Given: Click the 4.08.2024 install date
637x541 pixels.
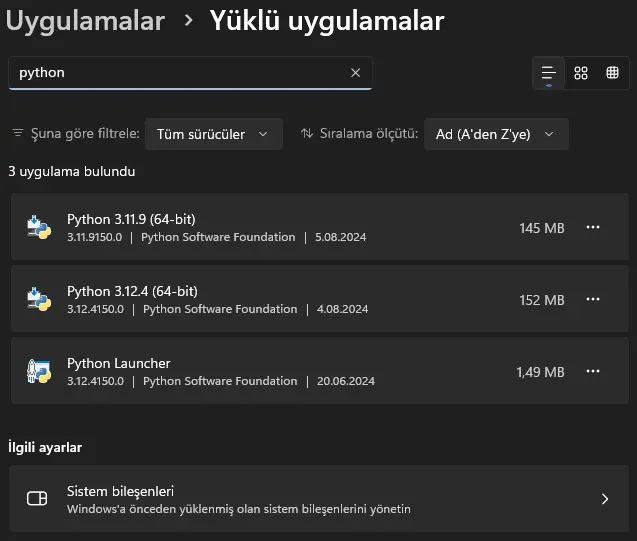Looking at the screenshot, I should [342, 309].
